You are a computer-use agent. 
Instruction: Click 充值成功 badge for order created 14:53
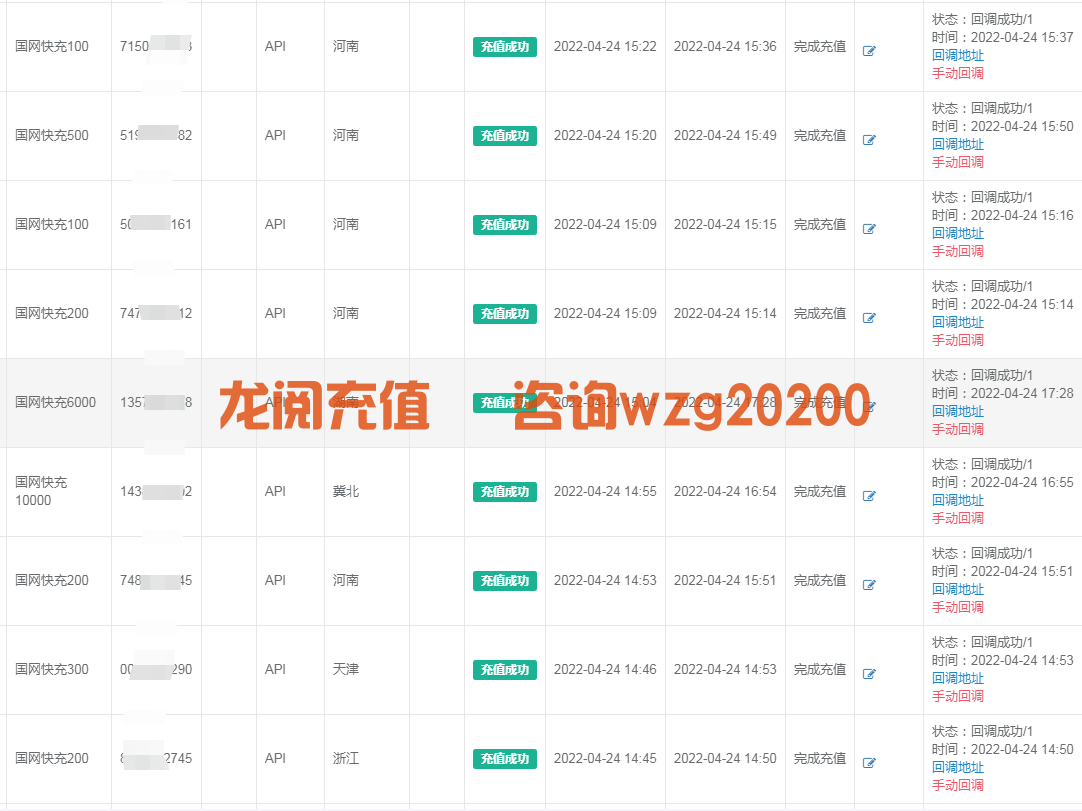click(x=504, y=581)
